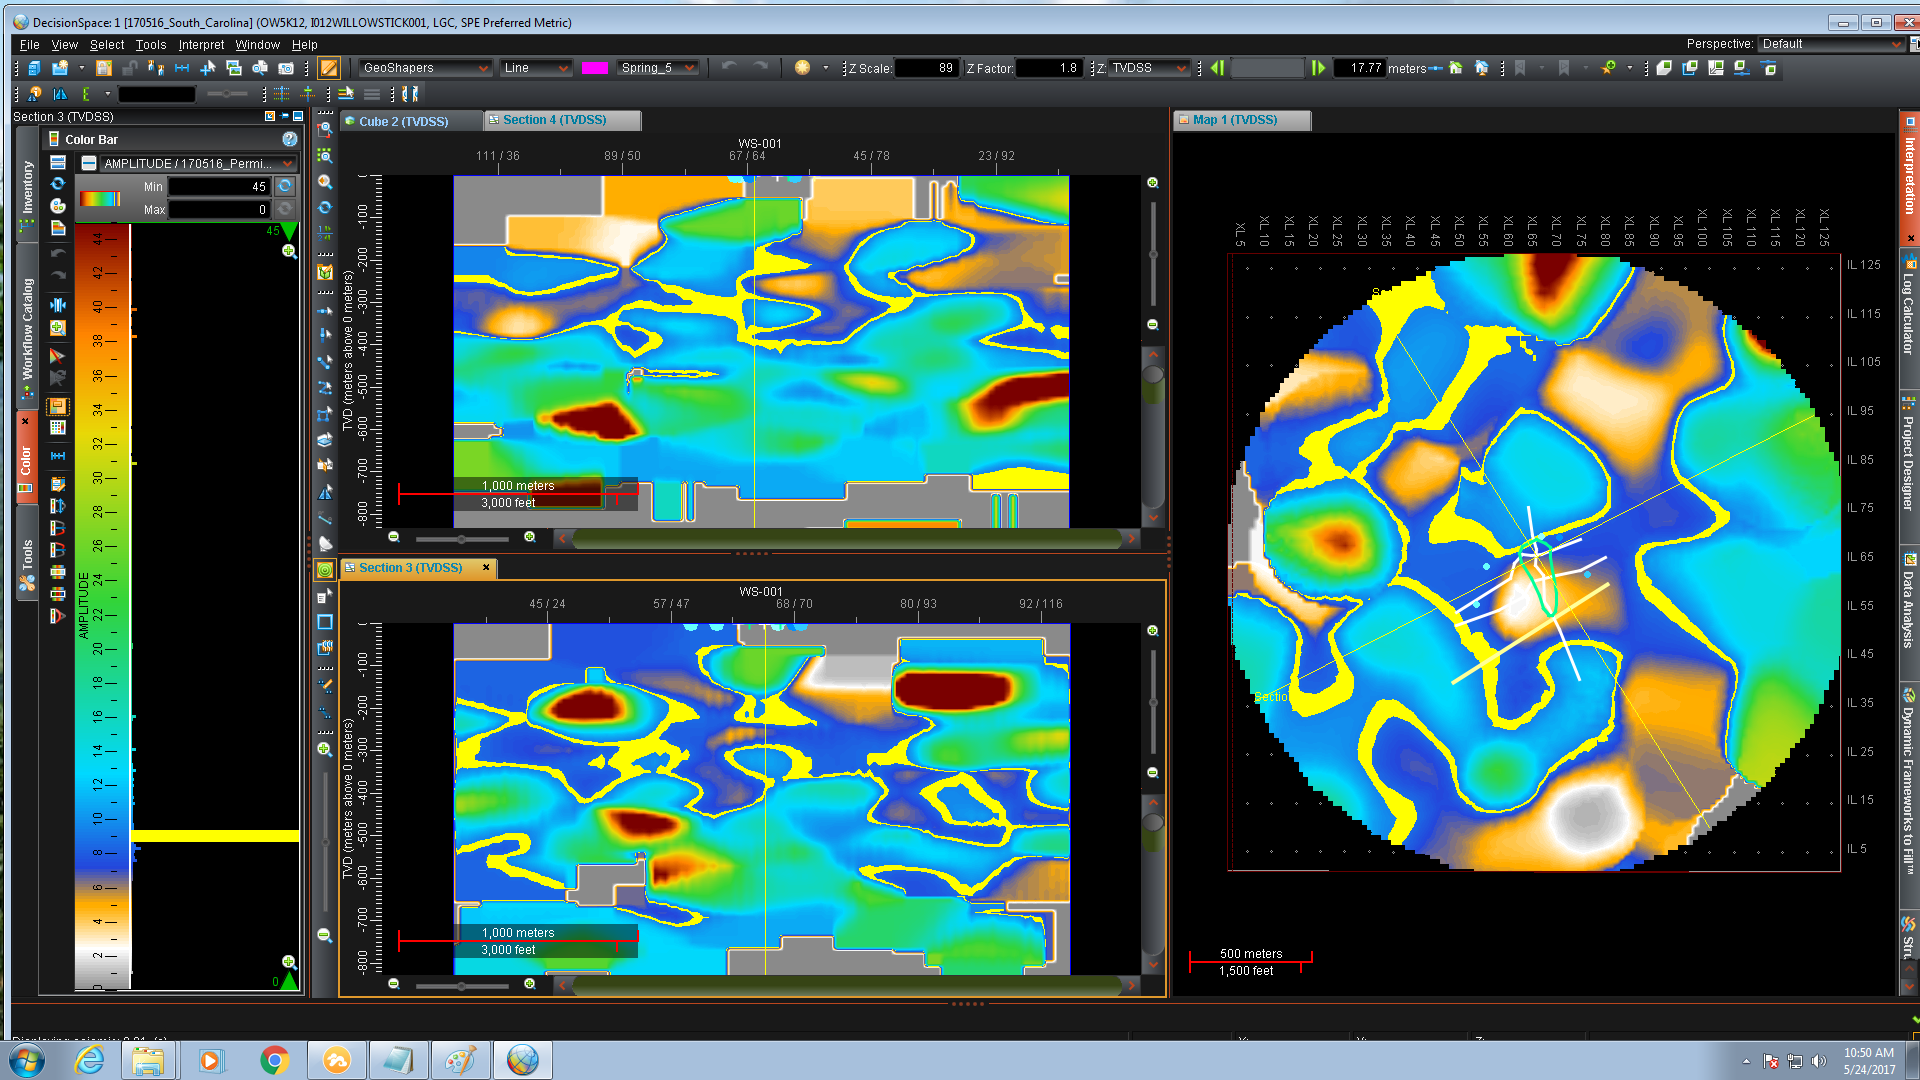Open Google Chrome from the taskbar
Image resolution: width=1920 pixels, height=1080 pixels.
click(274, 1060)
